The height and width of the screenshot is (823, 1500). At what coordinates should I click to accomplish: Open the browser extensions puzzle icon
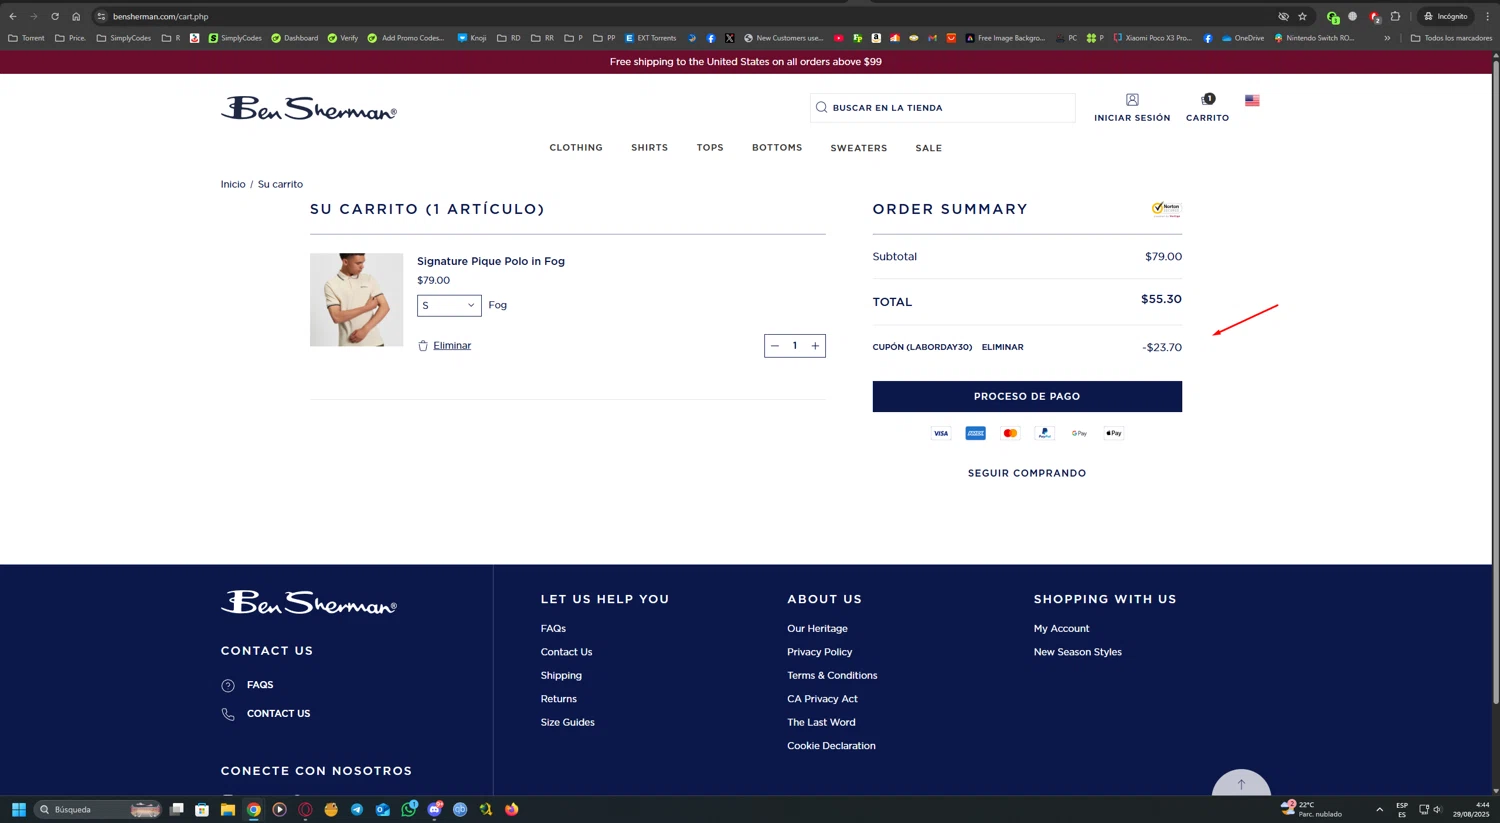coord(1396,17)
